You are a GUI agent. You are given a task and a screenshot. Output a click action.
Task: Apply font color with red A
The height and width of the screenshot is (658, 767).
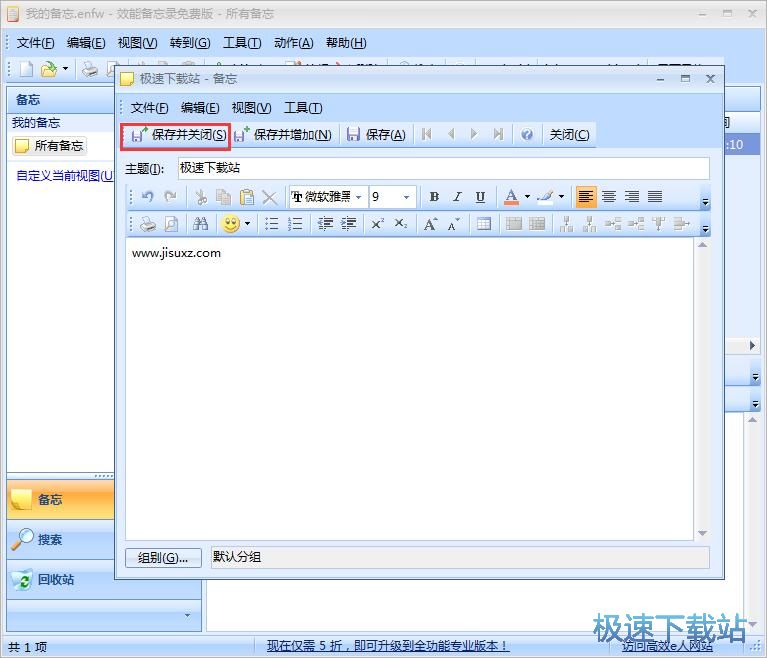point(511,197)
